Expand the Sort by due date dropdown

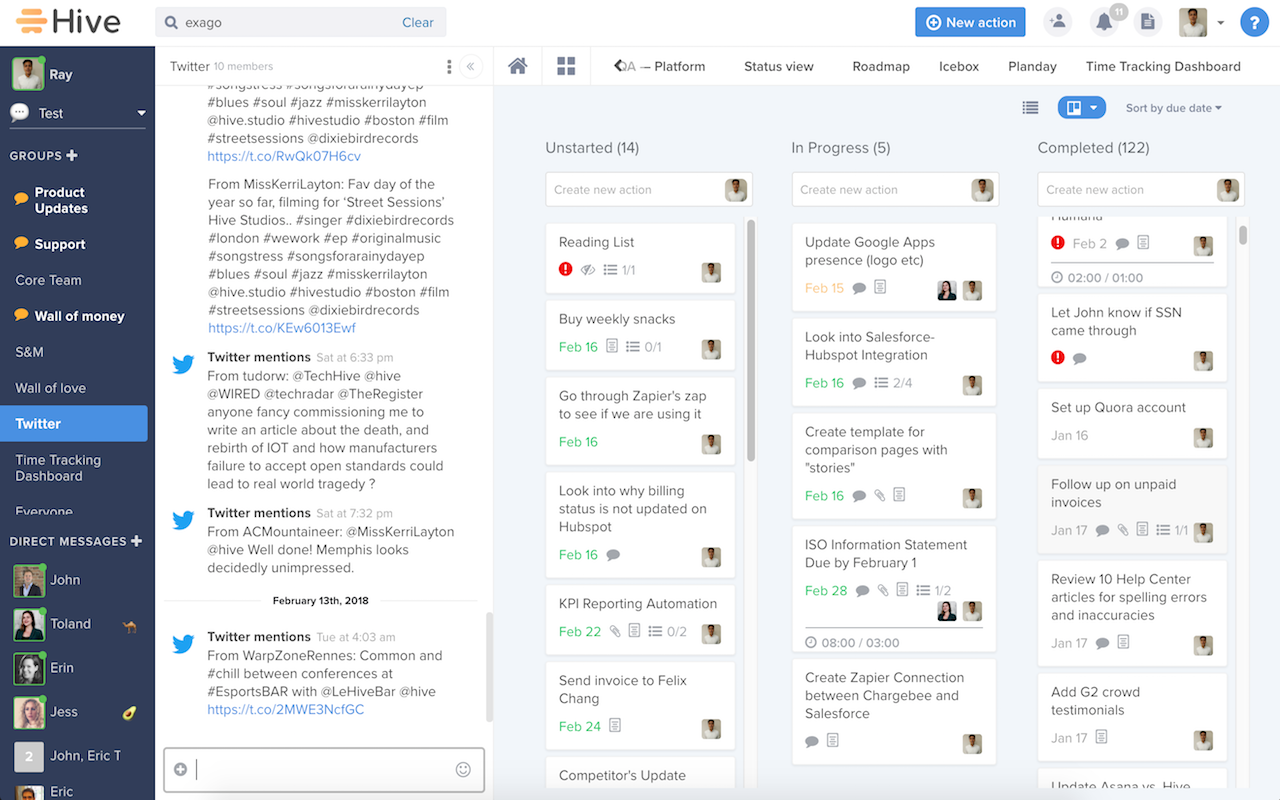[1173, 108]
